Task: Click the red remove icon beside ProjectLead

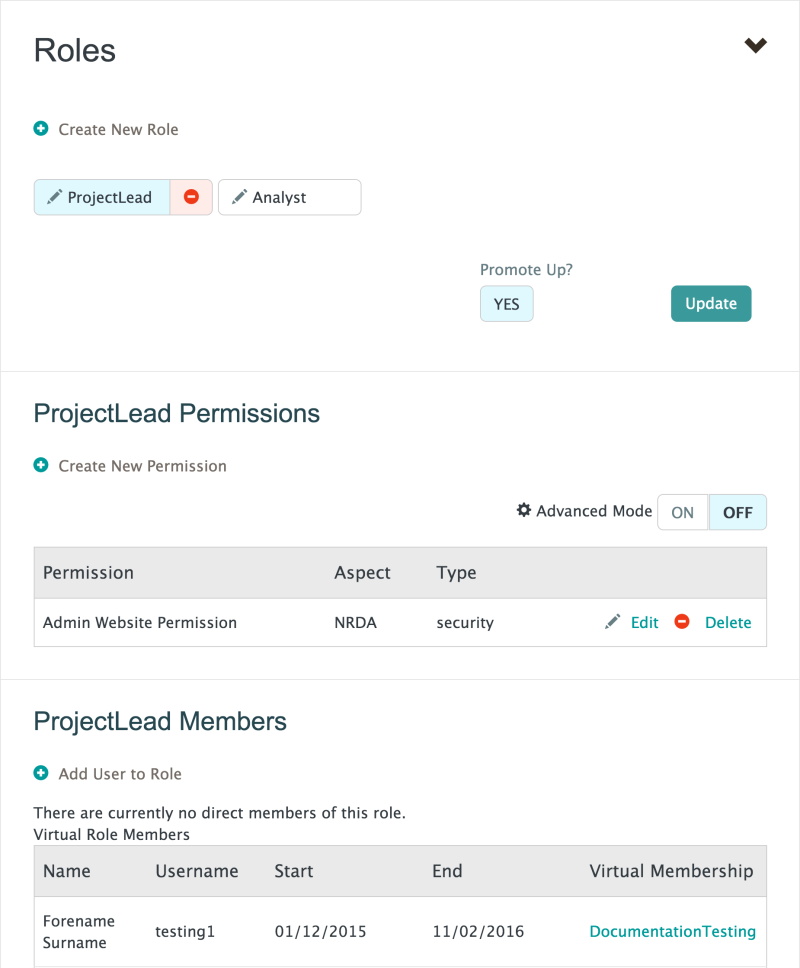Action: click(x=191, y=197)
